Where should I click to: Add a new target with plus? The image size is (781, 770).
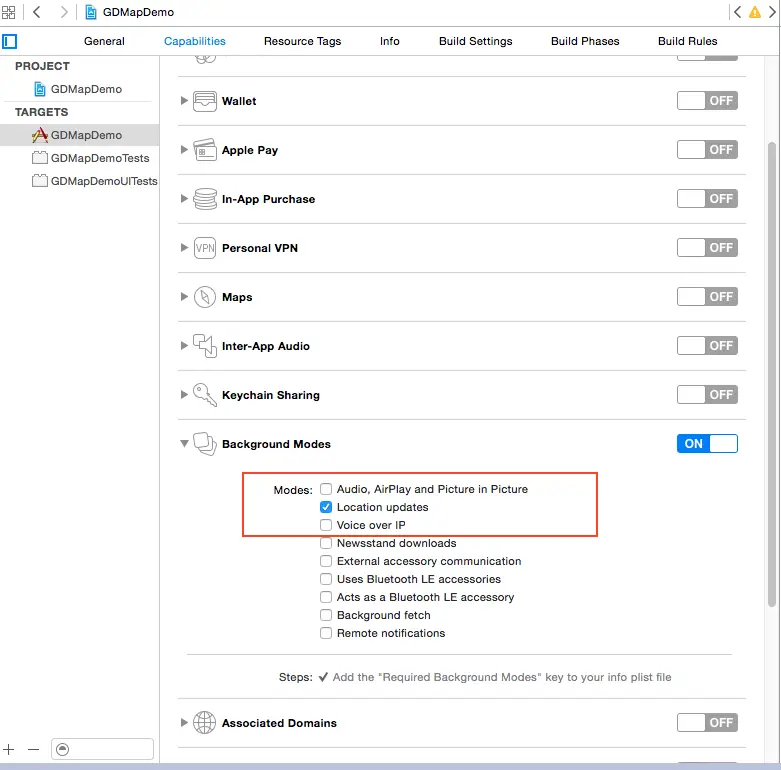(x=8, y=749)
